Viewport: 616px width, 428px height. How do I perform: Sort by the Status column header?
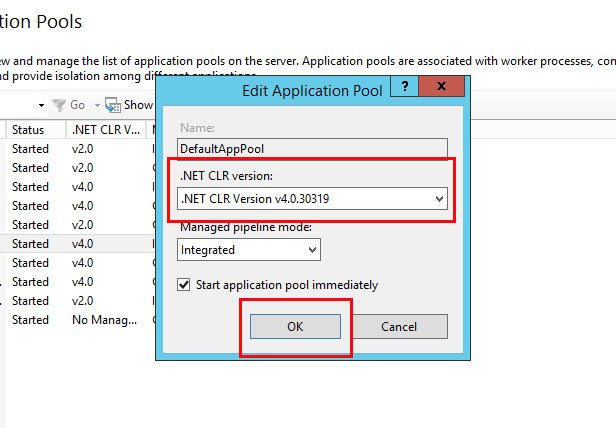pos(36,130)
